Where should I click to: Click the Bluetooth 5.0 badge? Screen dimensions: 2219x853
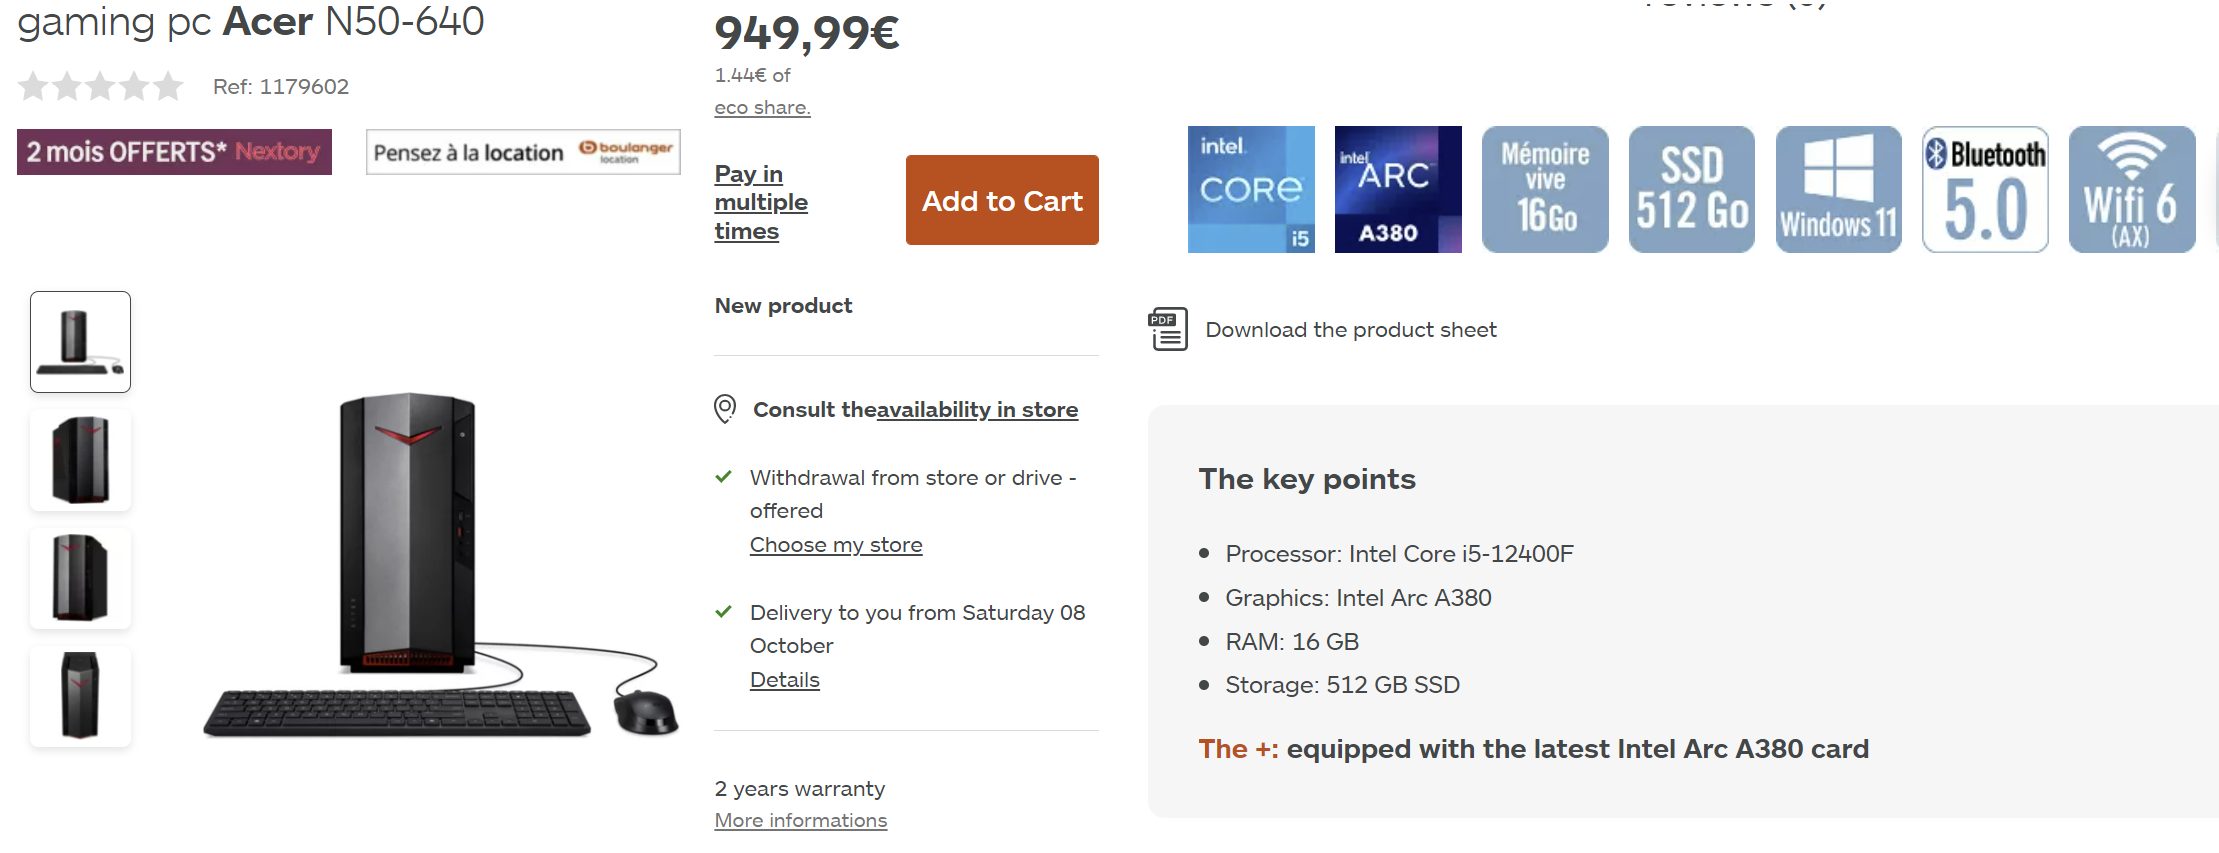[x=1985, y=189]
